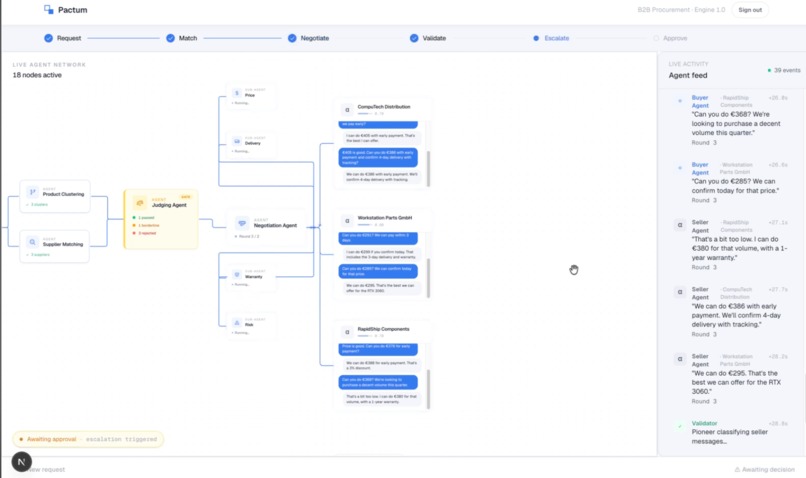Click the Request step checkmark icon
Image resolution: width=806 pixels, height=478 pixels.
click(48, 38)
